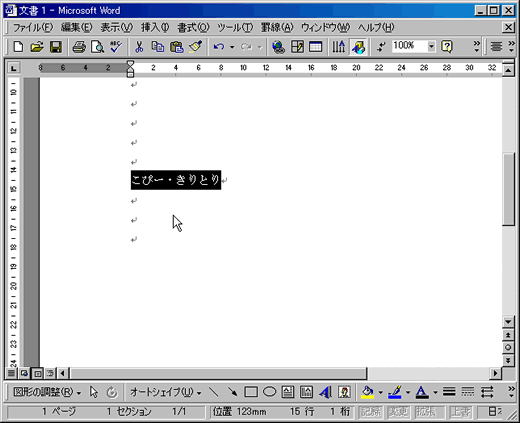Switch to Print Layout view button
The height and width of the screenshot is (423, 520).
coord(37,373)
